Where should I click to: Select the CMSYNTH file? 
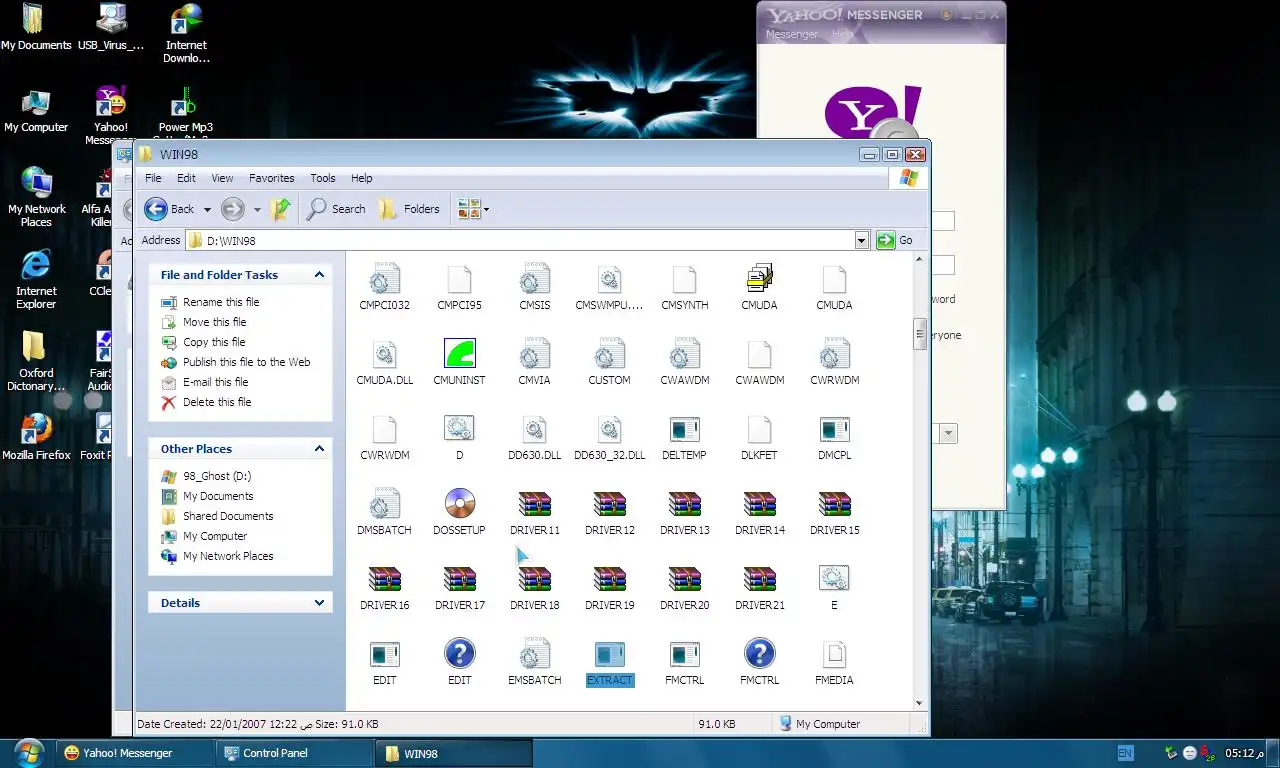click(x=684, y=288)
